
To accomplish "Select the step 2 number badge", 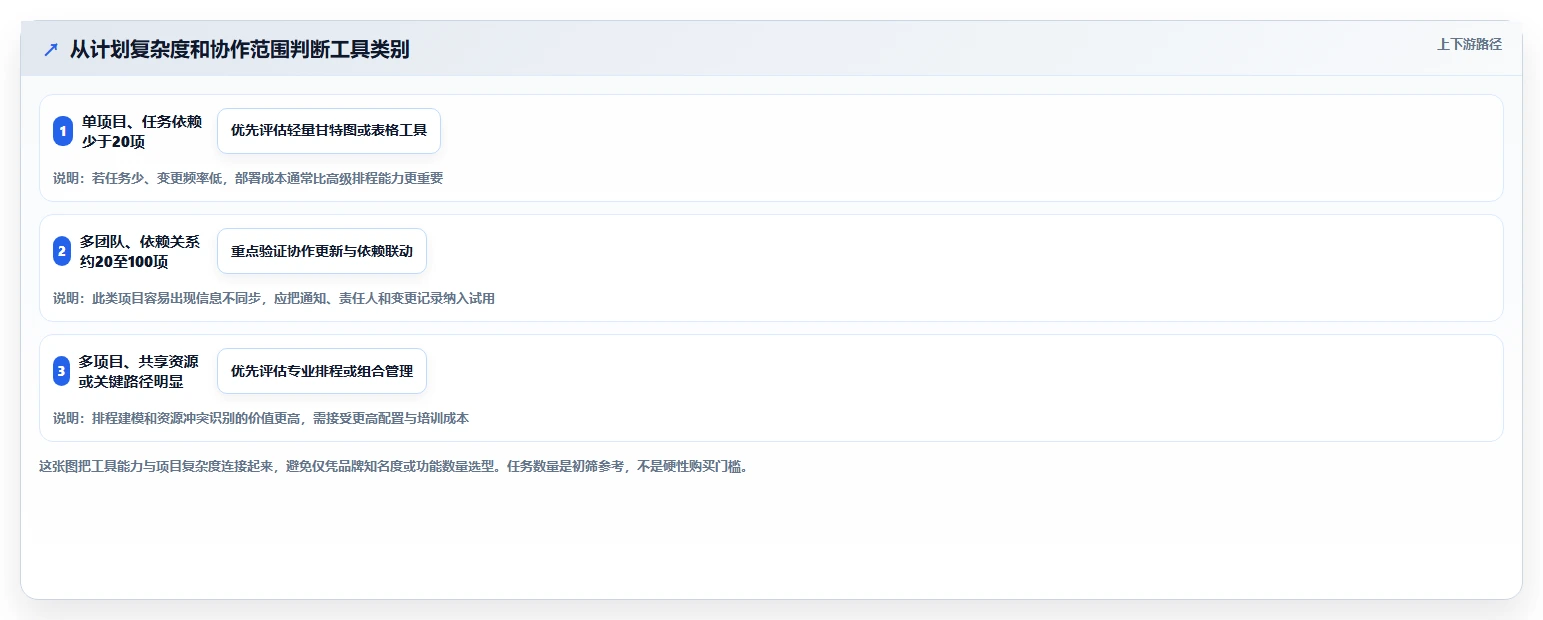I will pos(62,251).
